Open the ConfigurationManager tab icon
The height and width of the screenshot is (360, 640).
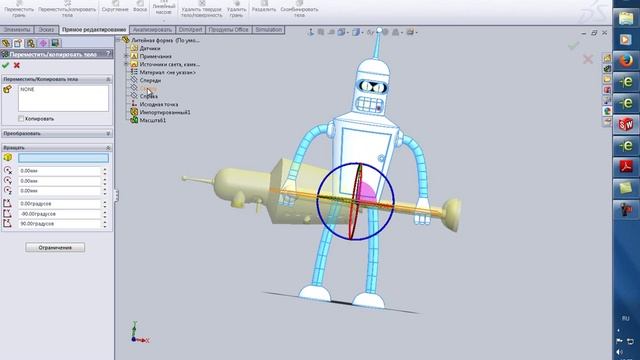(30, 43)
